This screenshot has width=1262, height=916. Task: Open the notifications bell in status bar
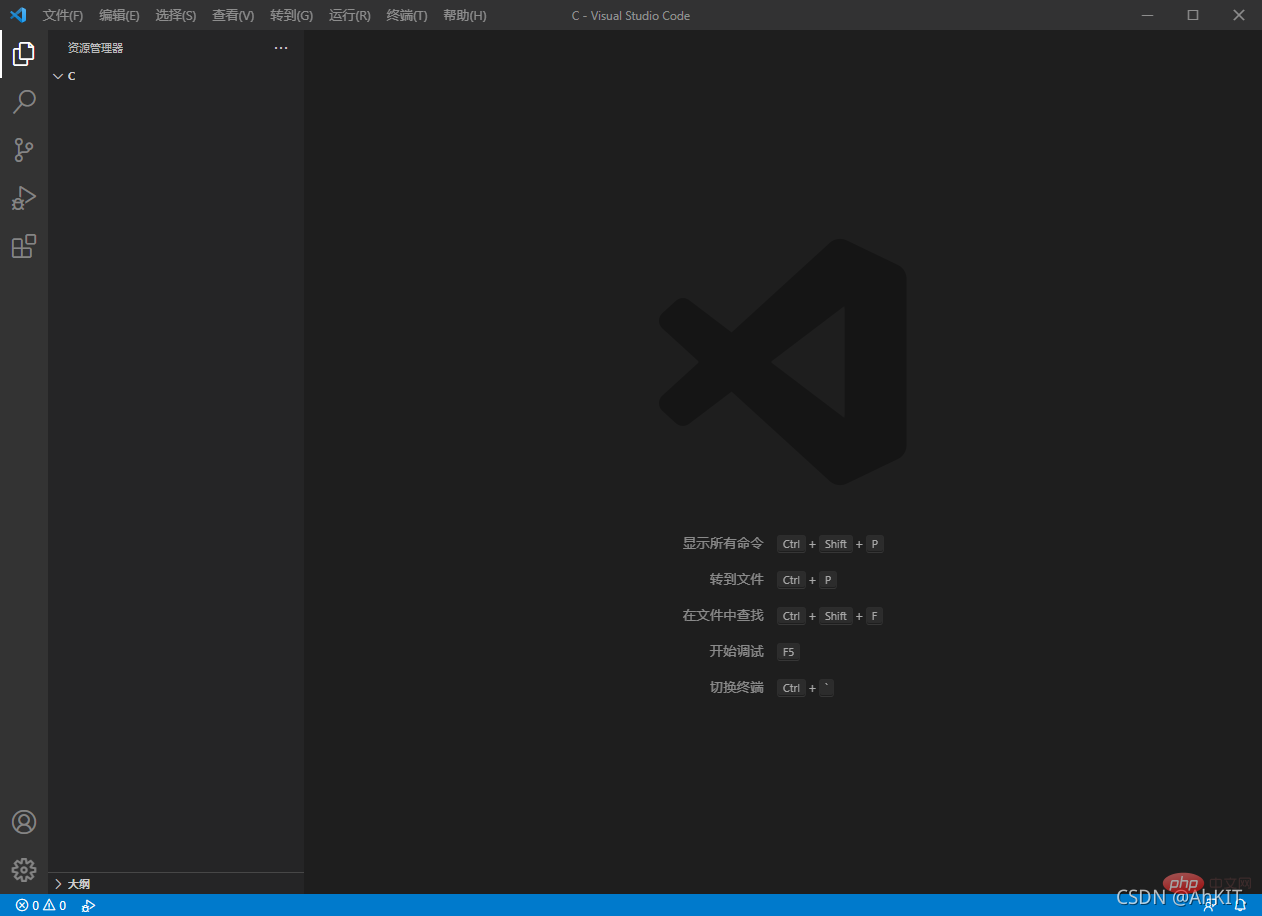click(x=1240, y=906)
